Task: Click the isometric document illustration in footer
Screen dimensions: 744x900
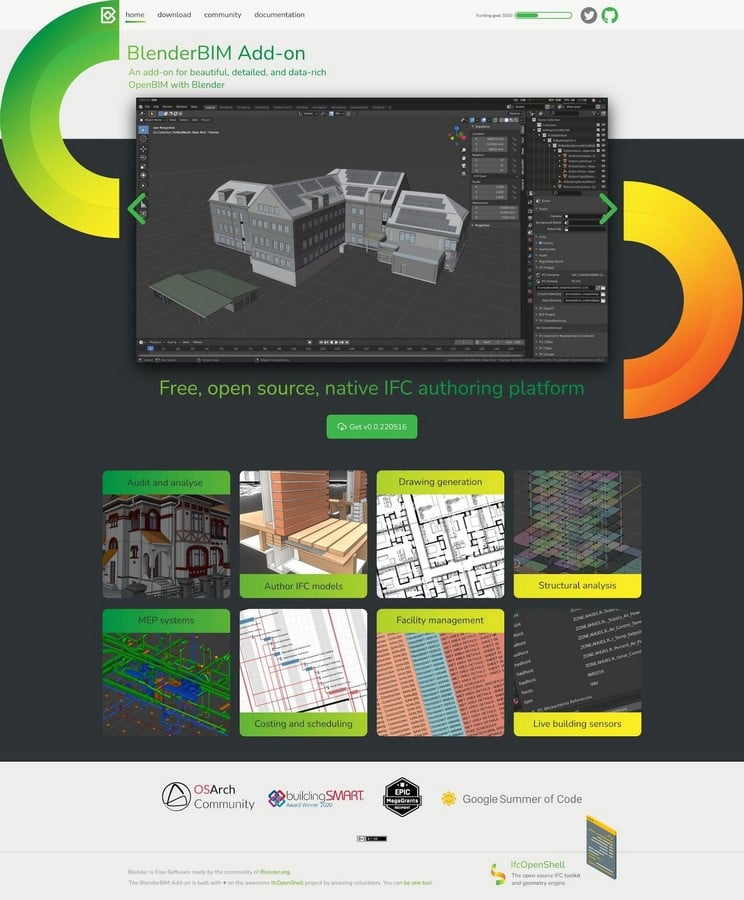Action: [601, 847]
